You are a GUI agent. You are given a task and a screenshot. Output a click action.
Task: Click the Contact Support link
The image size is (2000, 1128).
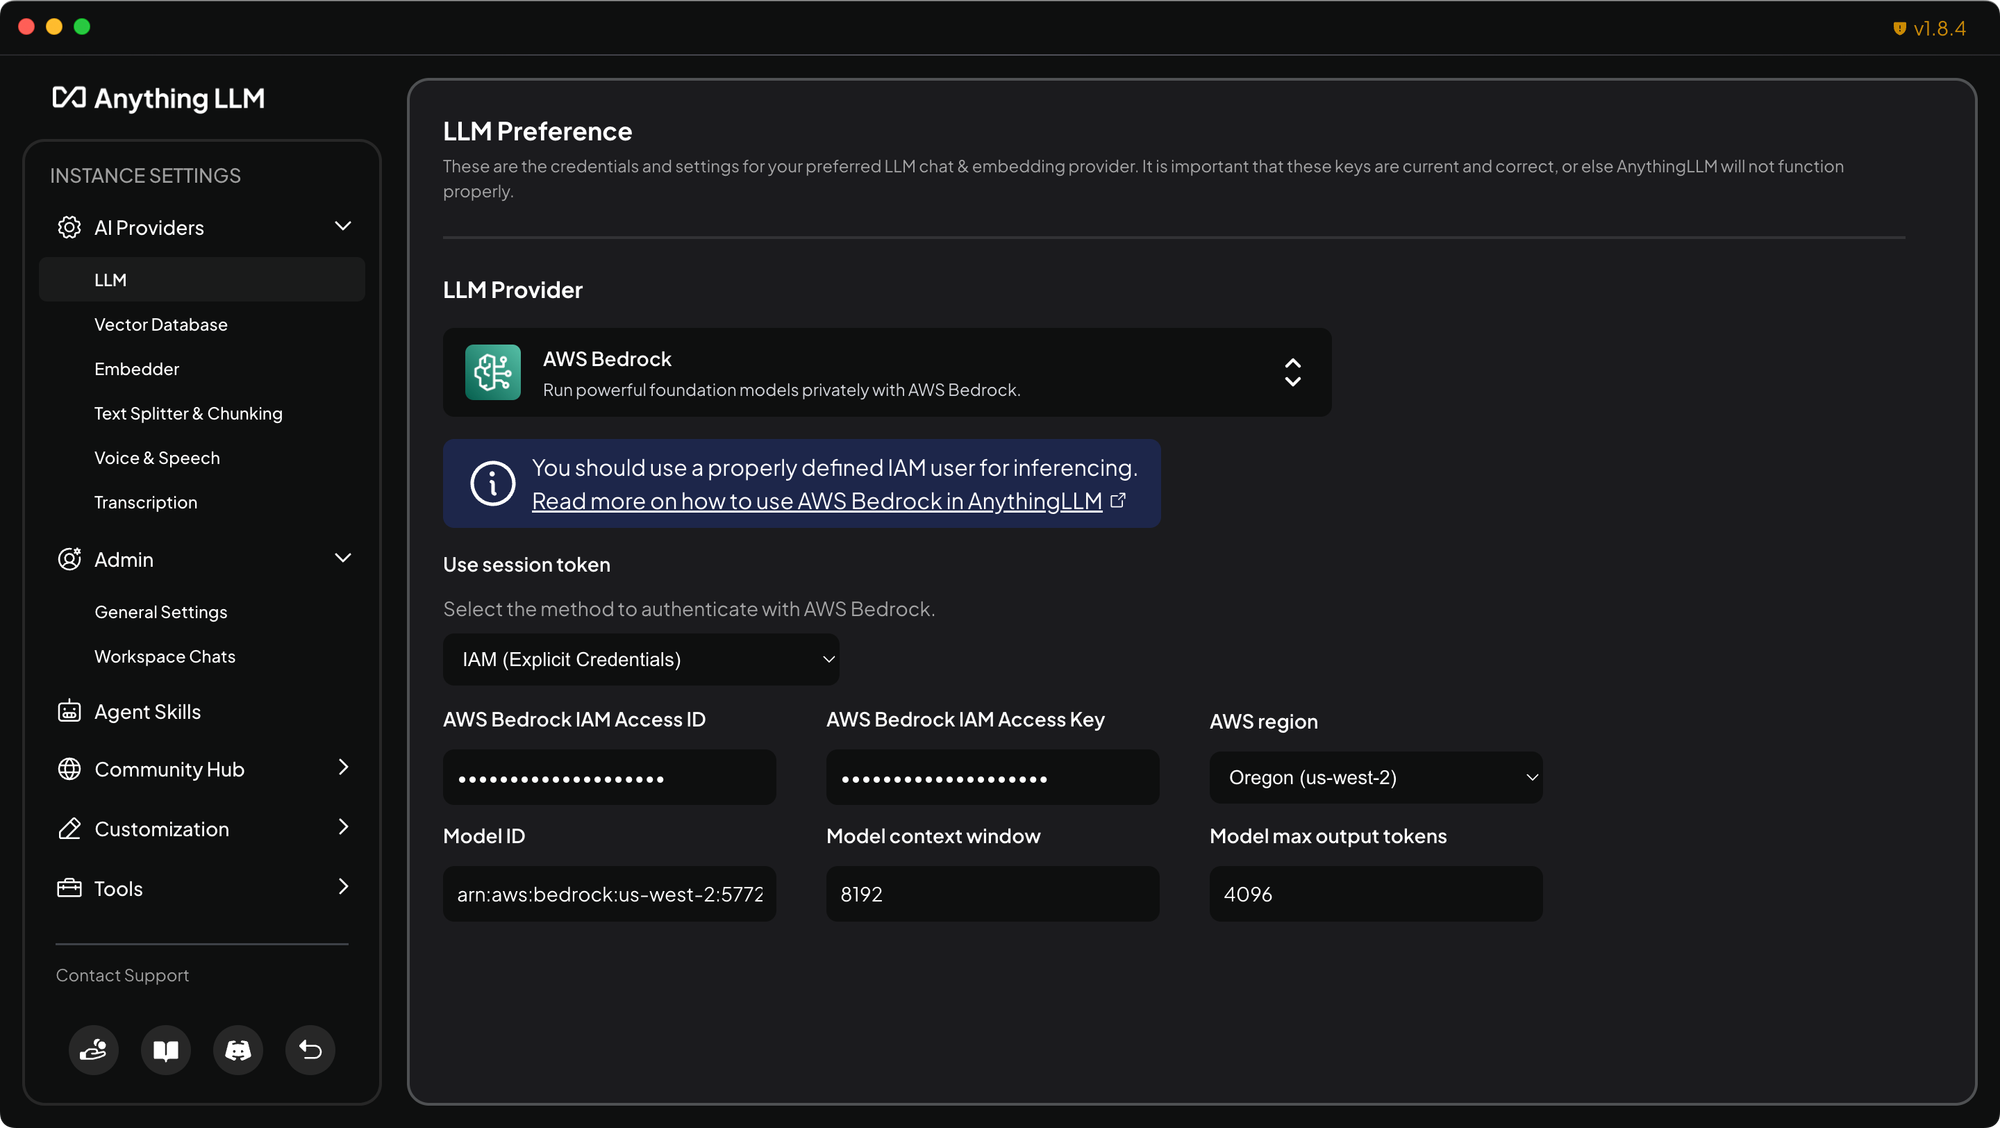click(x=122, y=975)
